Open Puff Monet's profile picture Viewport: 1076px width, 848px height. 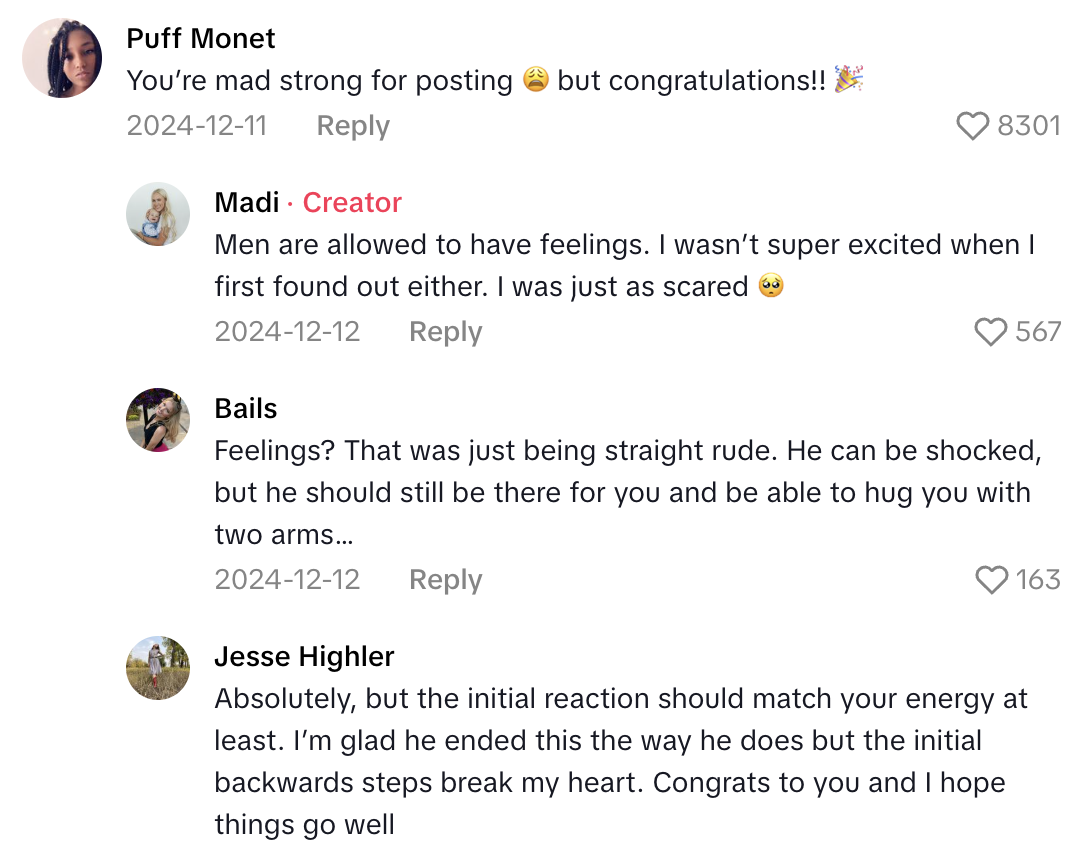[62, 58]
